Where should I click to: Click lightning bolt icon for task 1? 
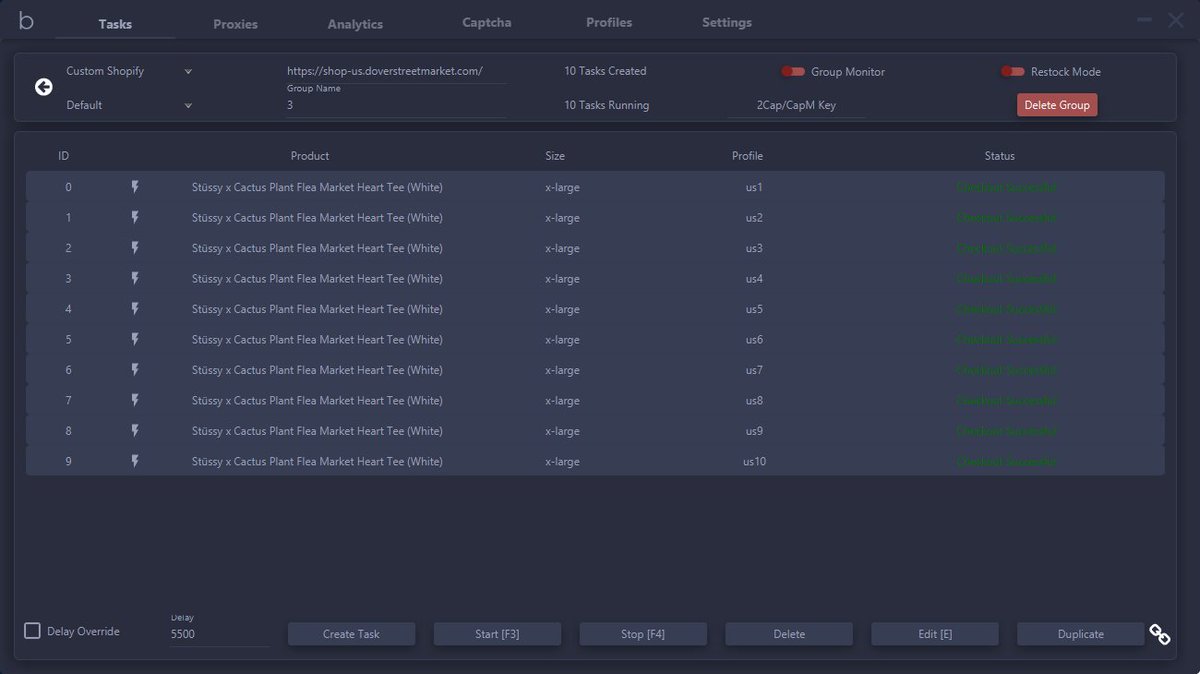(135, 217)
